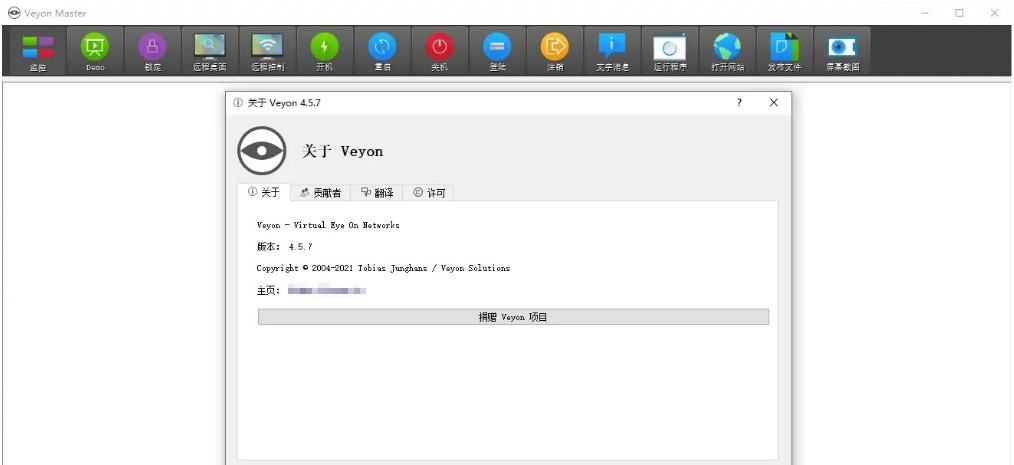1014x465 pixels.
Task: Launch 远程控制 remote control tool
Action: coord(267,51)
